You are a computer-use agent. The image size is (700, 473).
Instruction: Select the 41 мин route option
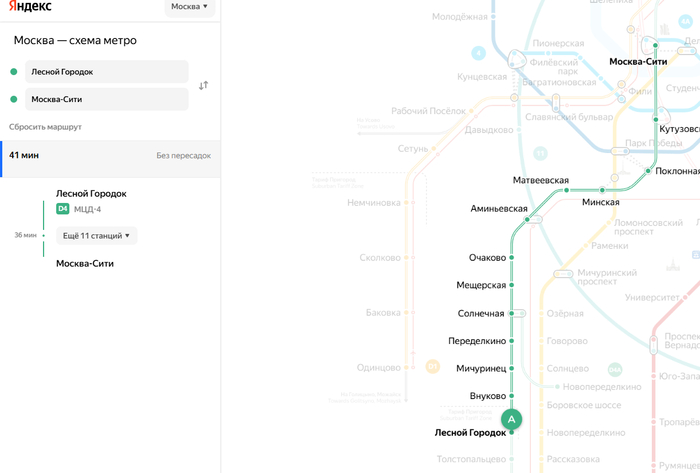pos(110,159)
